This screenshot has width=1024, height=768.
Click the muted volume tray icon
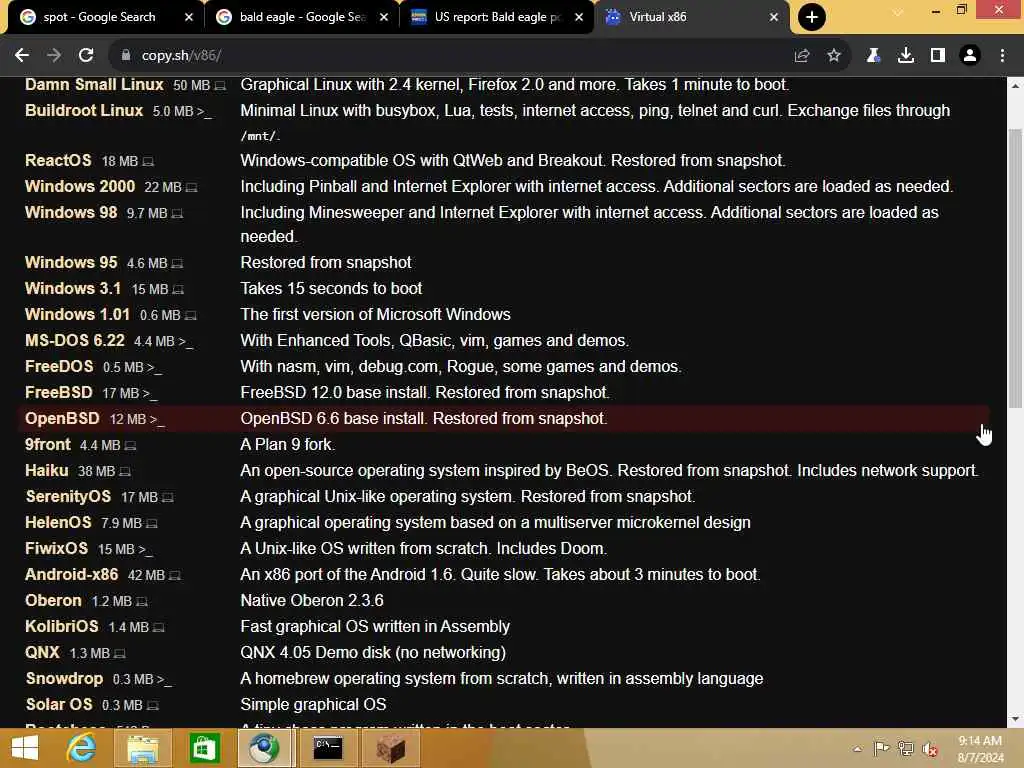point(930,749)
